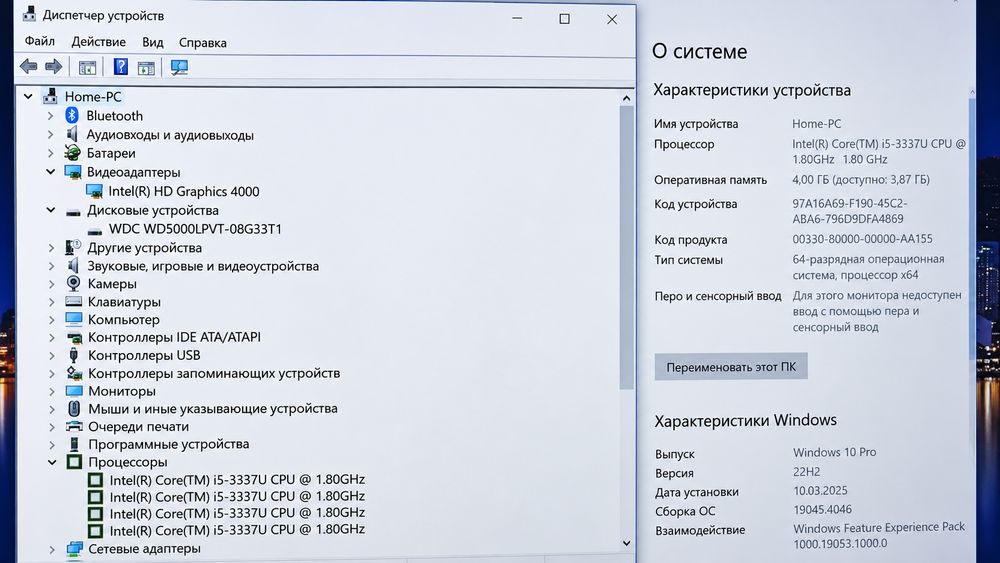1000x563 pixels.
Task: Collapse the Home-PC root node
Action: pos(28,96)
